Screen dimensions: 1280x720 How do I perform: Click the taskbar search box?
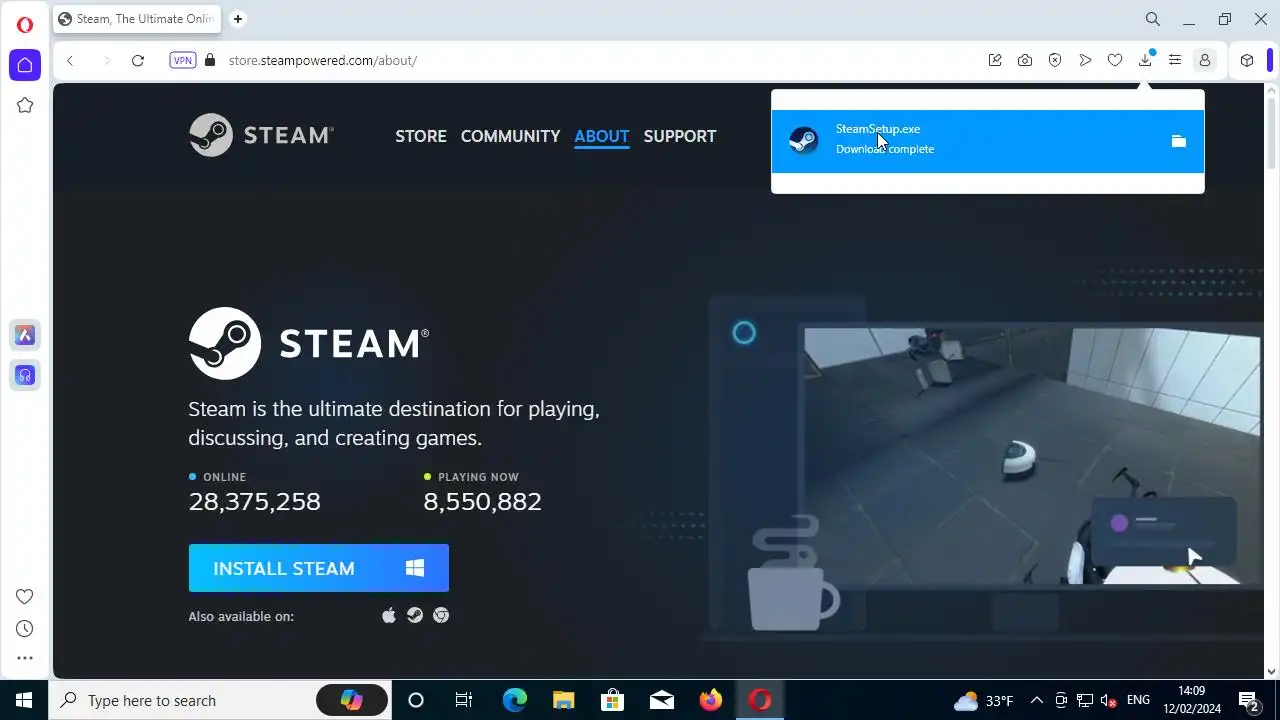pos(218,700)
